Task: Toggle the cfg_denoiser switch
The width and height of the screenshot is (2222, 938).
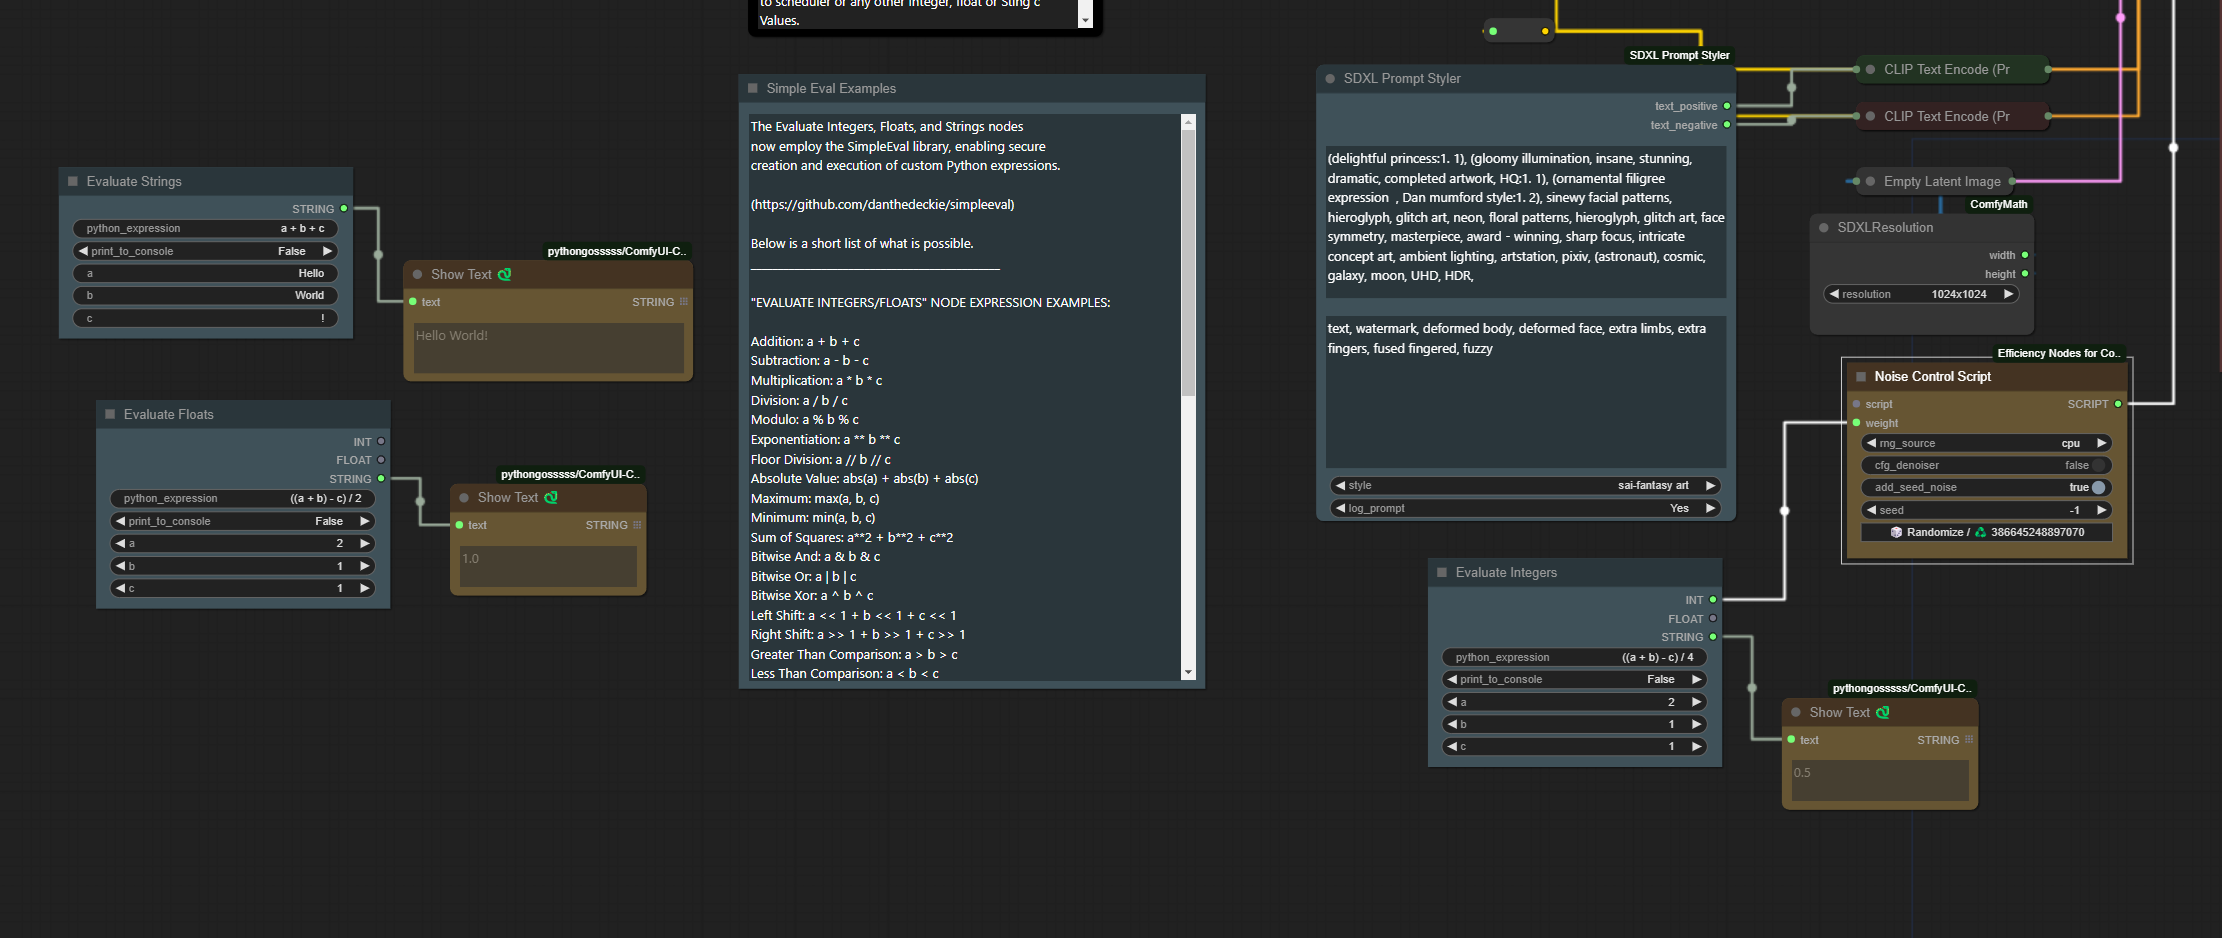Action: point(2098,465)
